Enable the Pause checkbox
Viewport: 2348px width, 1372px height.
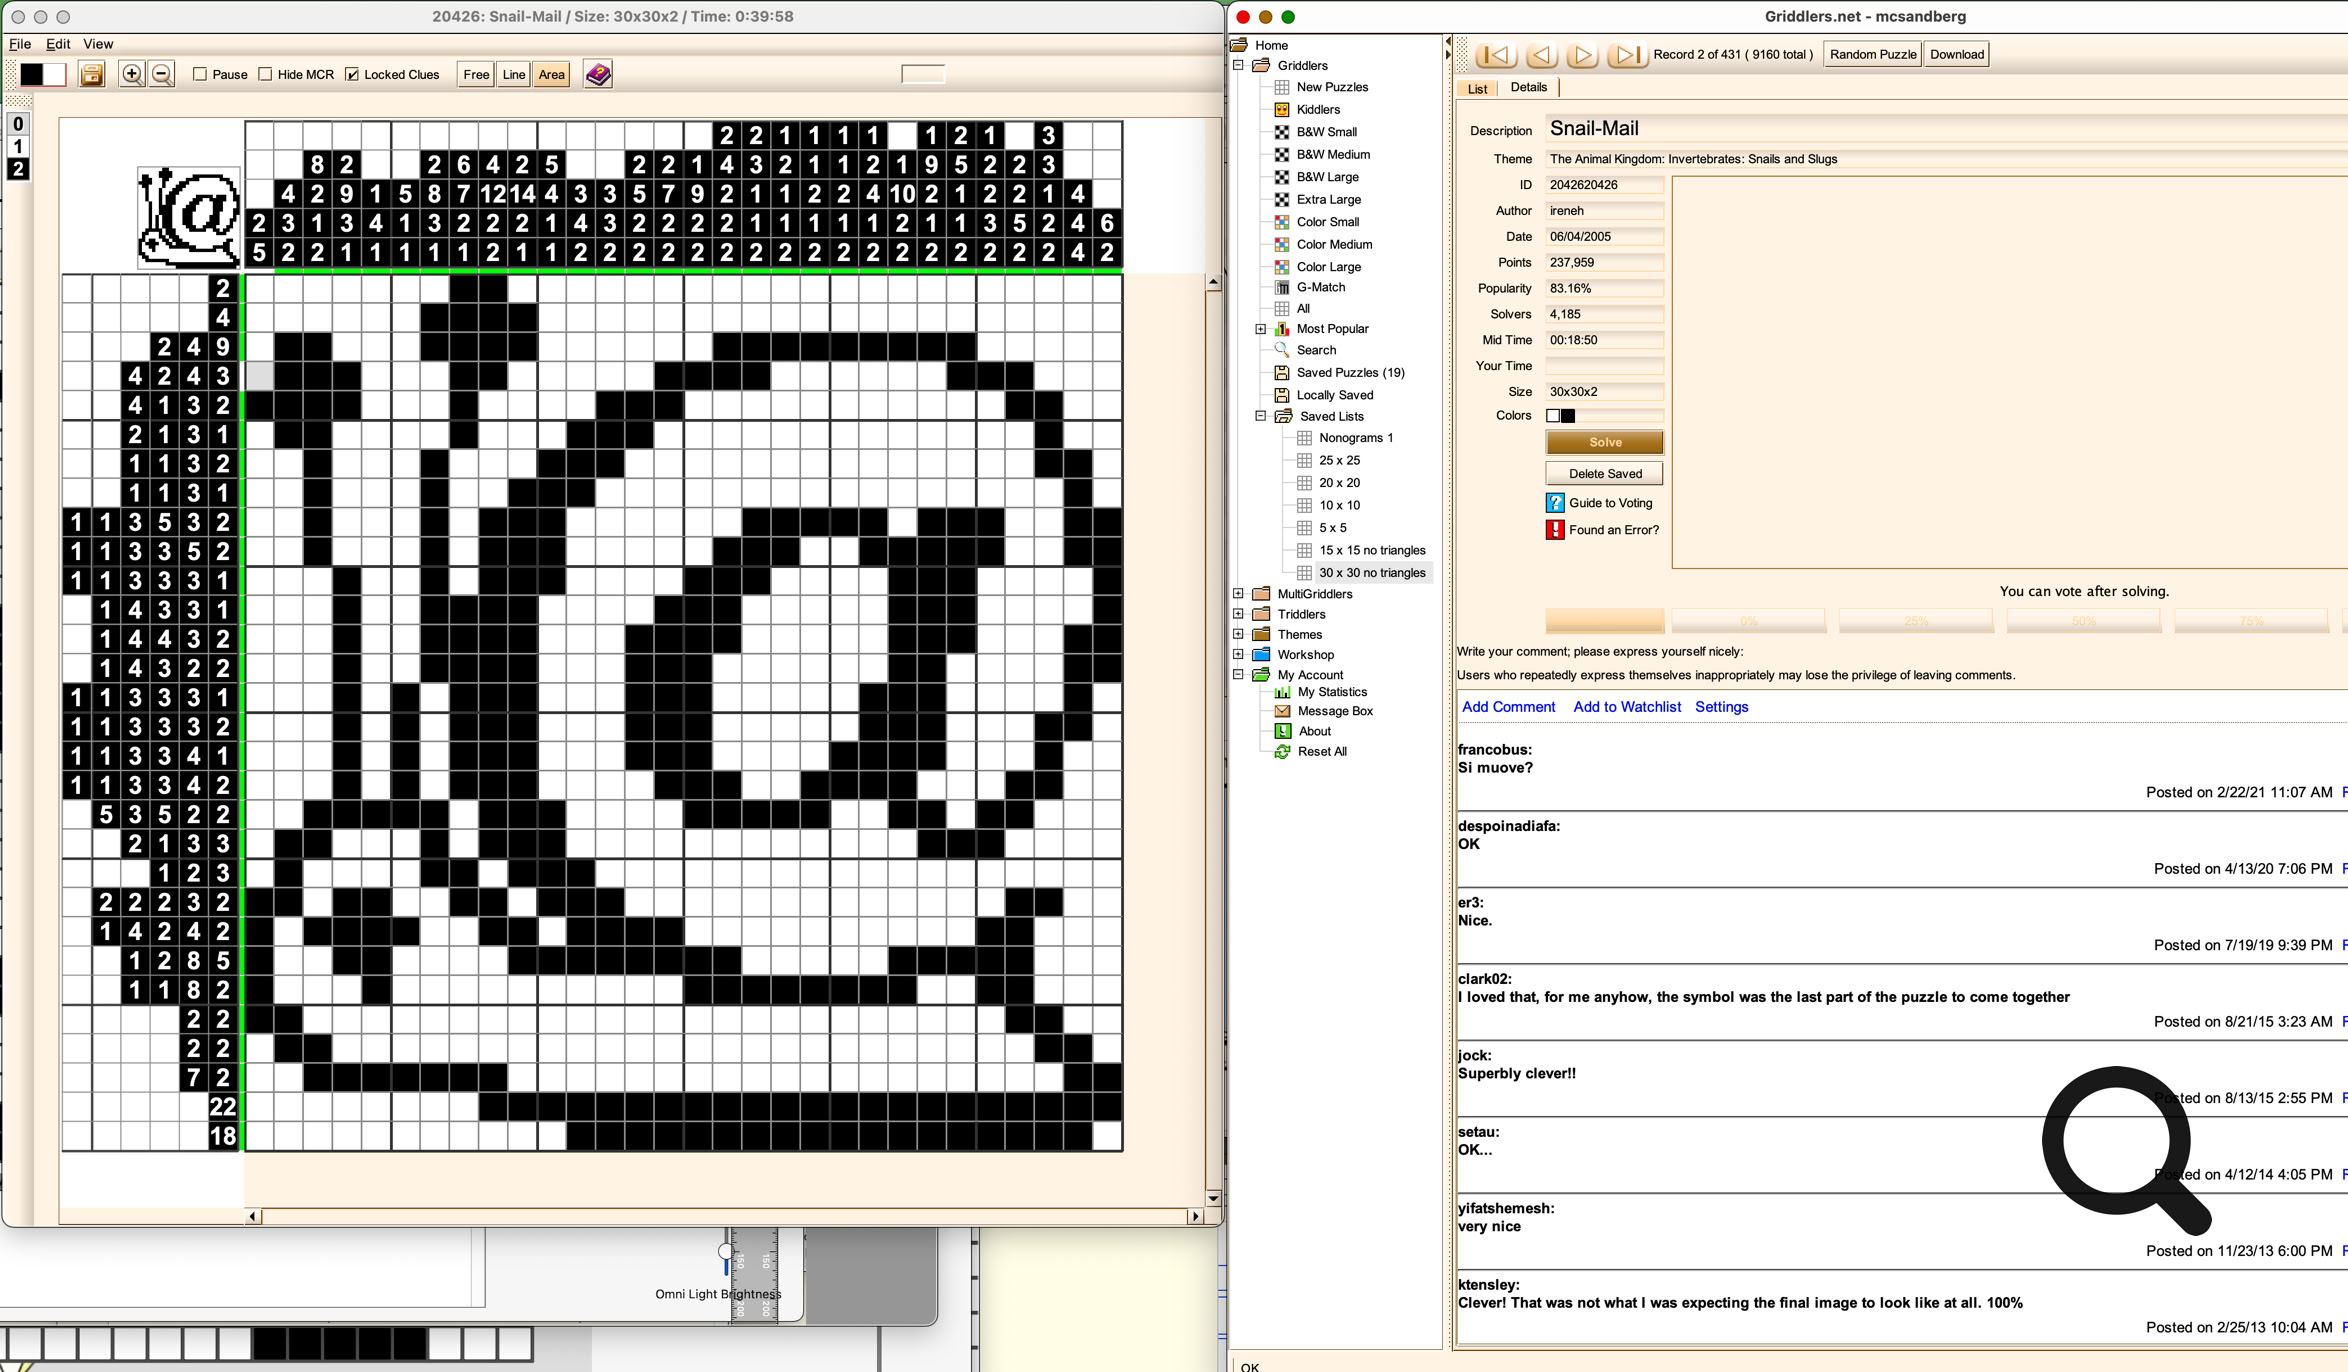click(x=200, y=74)
